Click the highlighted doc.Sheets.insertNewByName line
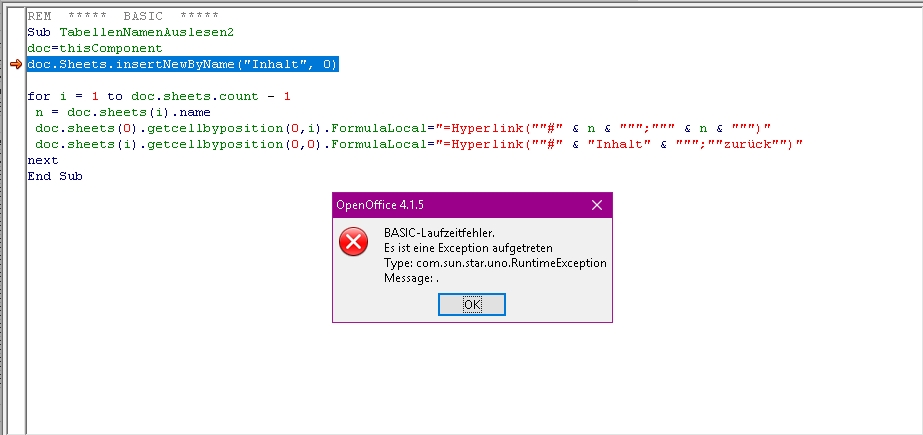 (x=183, y=64)
